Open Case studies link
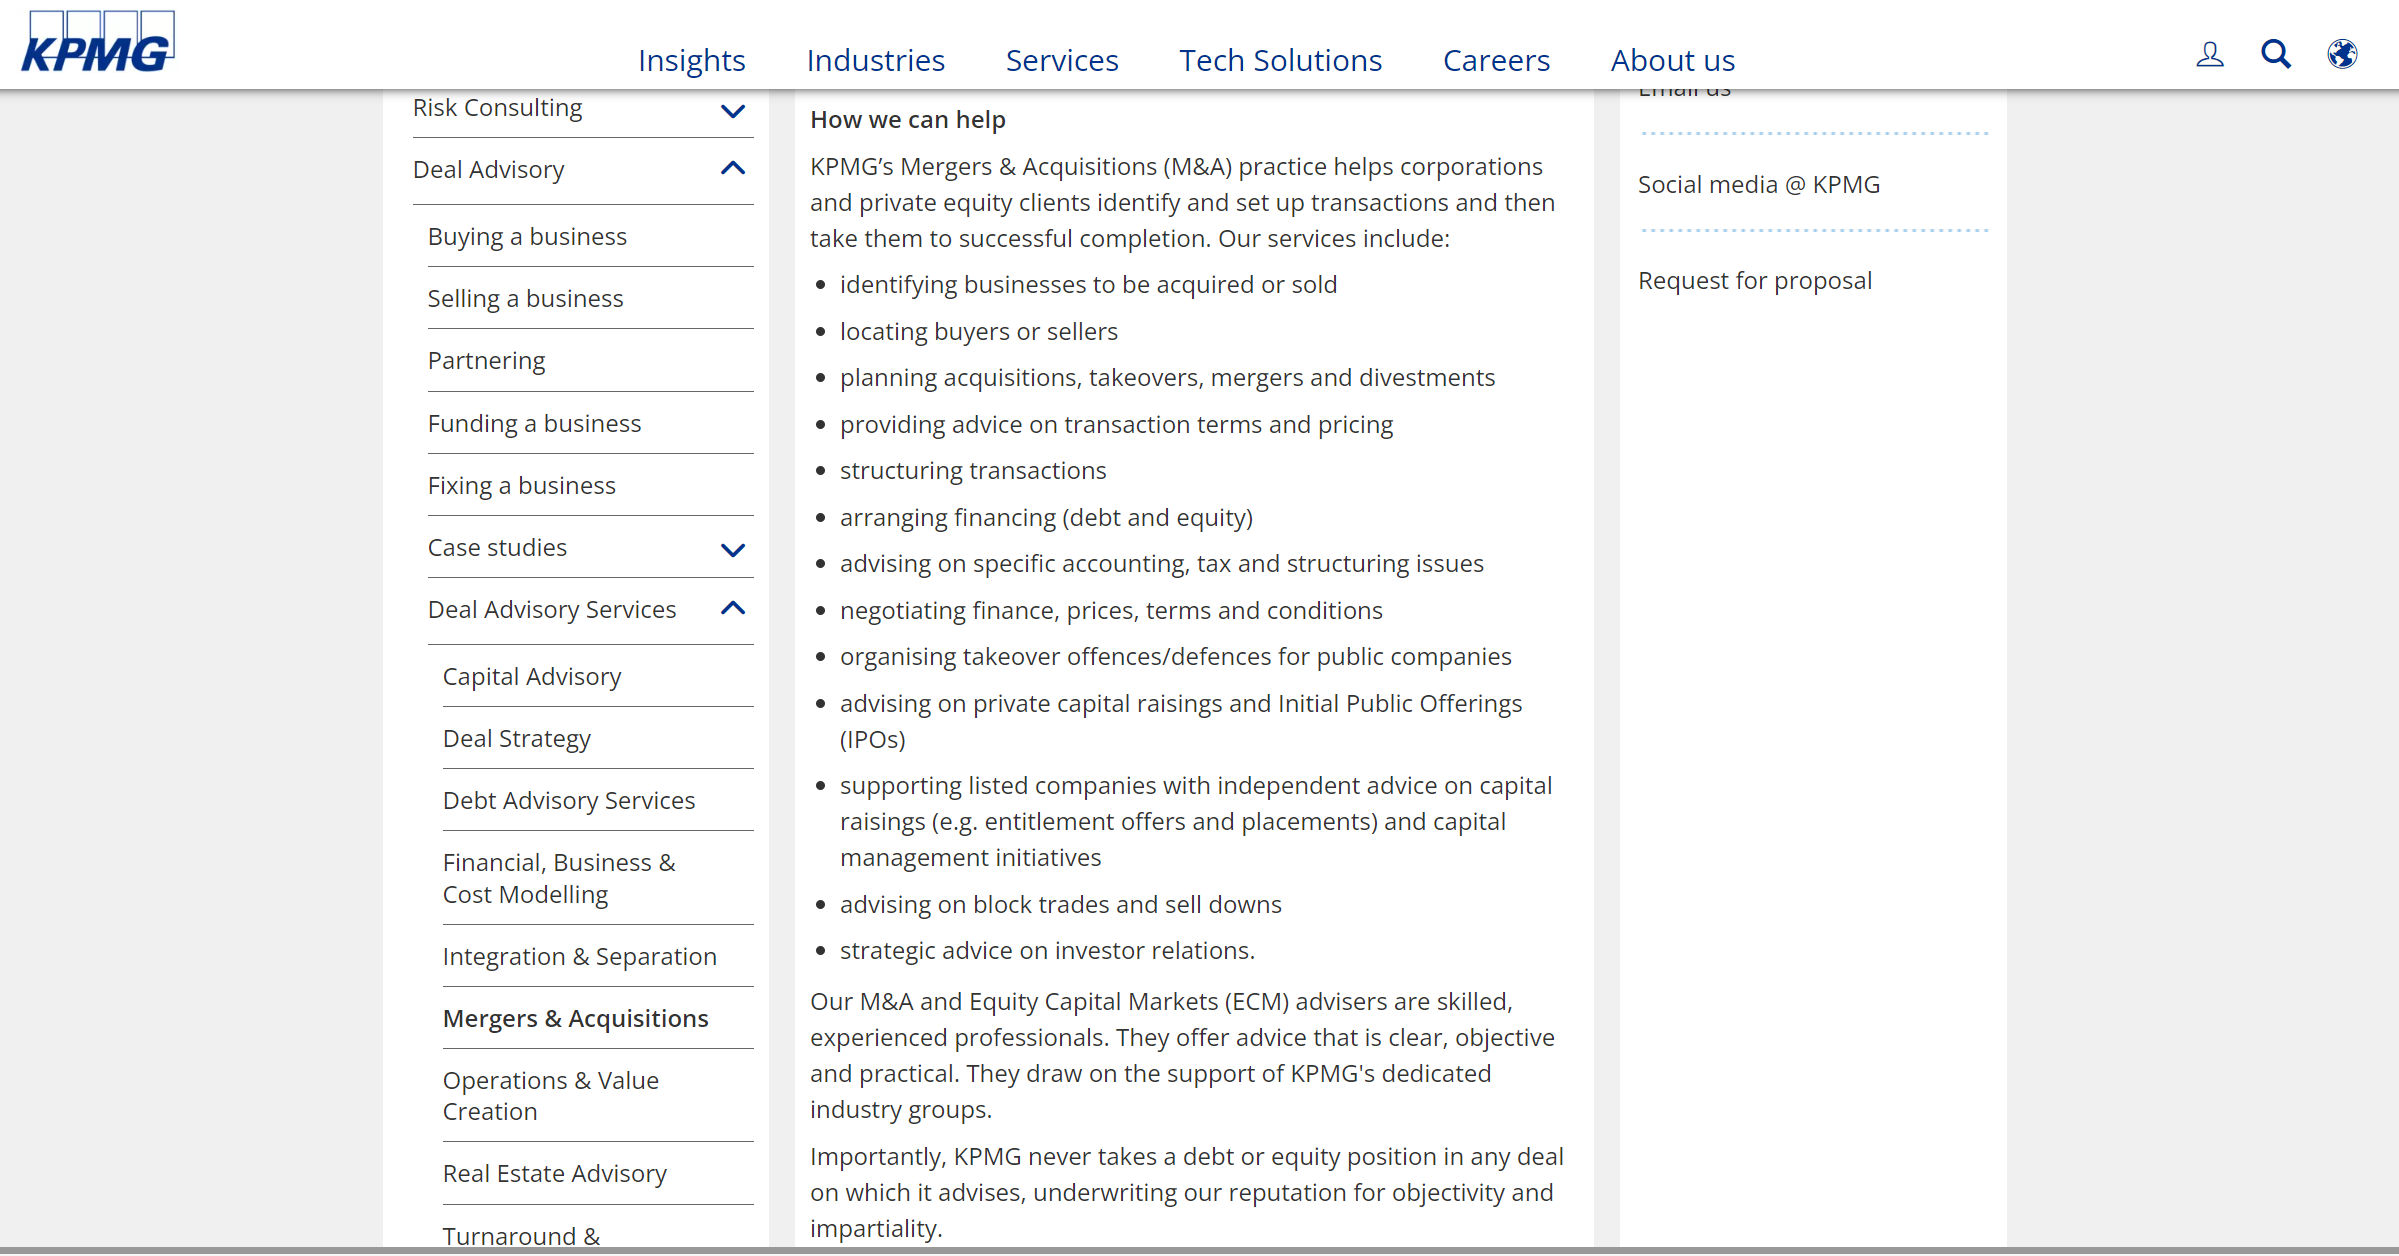Screen dimensions: 2399x1256 click(x=497, y=548)
